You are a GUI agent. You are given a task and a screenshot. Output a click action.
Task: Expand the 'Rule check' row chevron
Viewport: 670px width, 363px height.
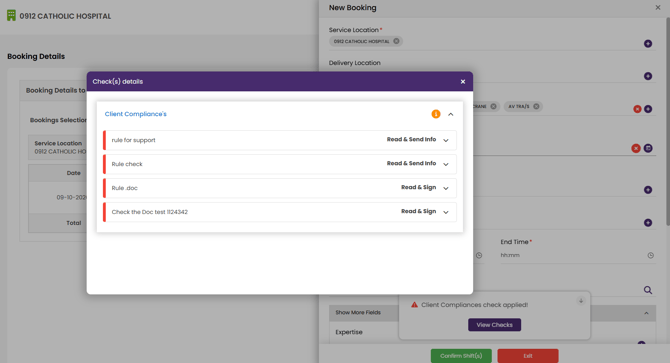coord(446,164)
